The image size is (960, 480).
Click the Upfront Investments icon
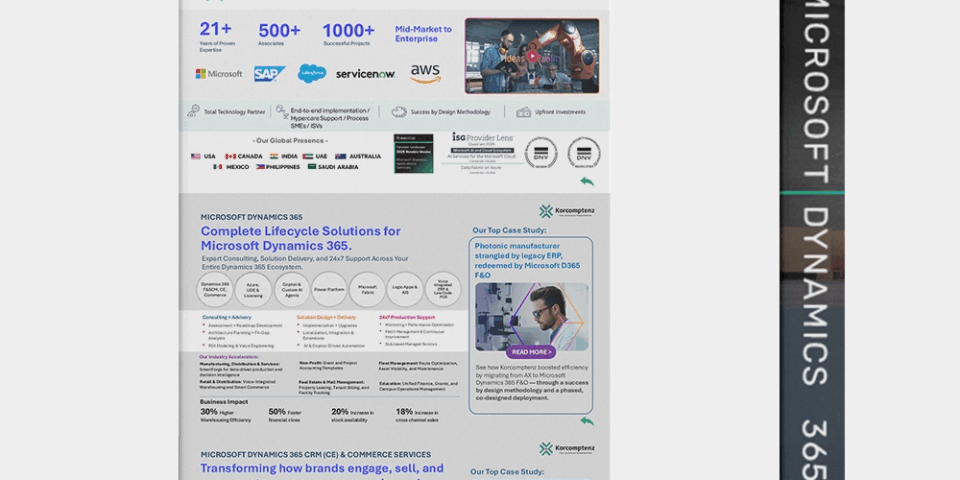click(523, 112)
